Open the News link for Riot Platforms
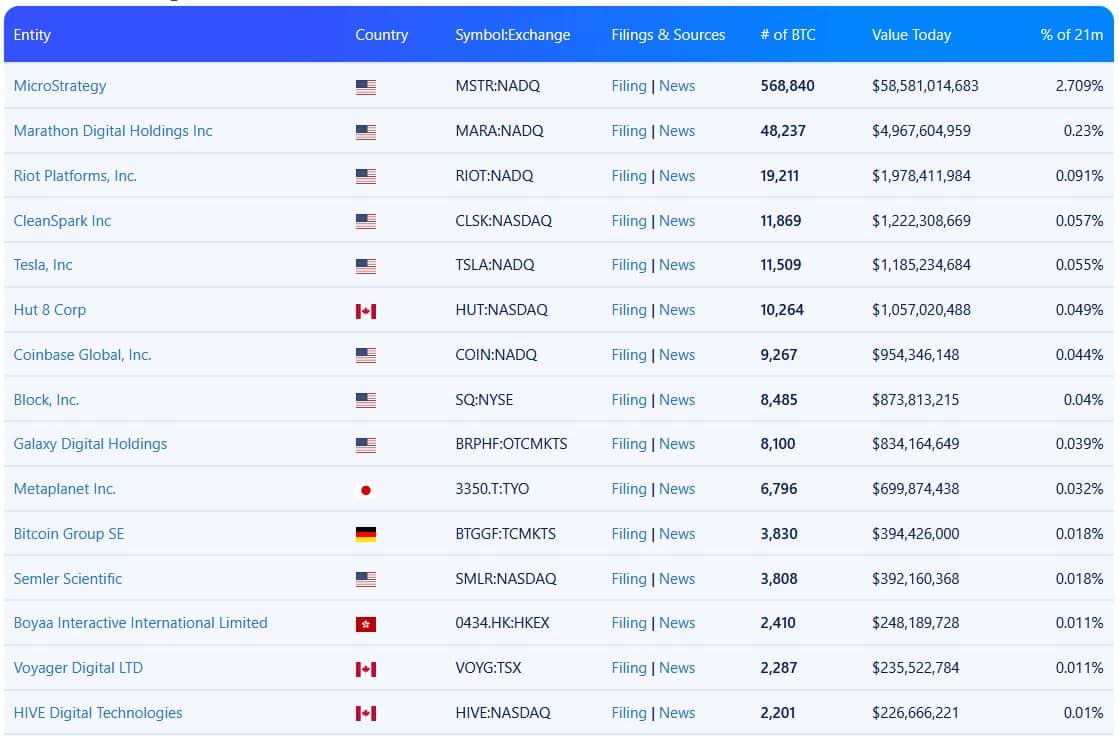The image size is (1119, 736). click(677, 176)
